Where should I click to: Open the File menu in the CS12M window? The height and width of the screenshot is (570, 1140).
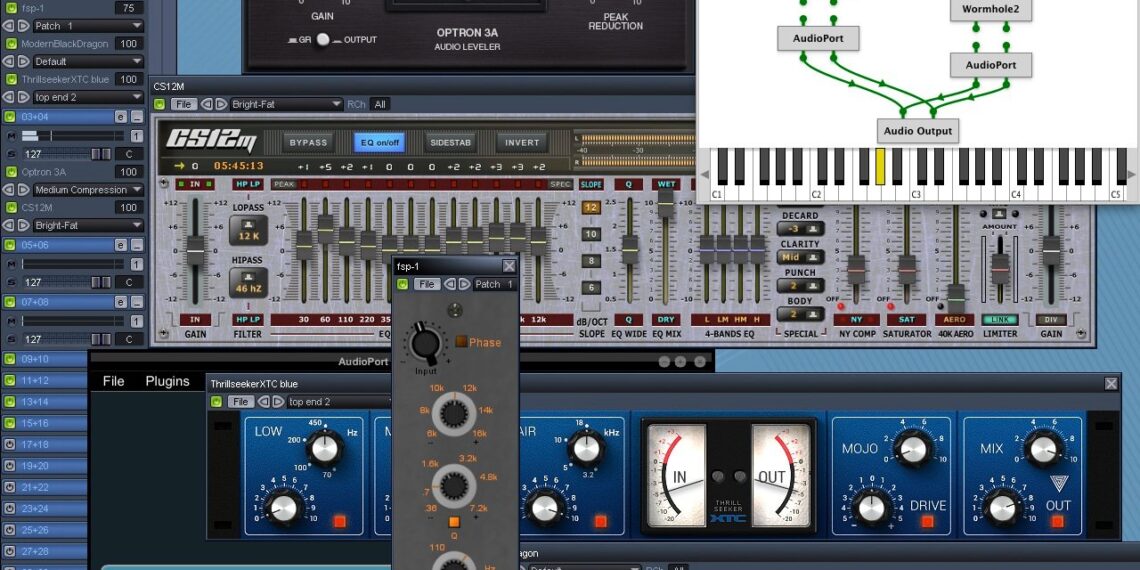[183, 104]
